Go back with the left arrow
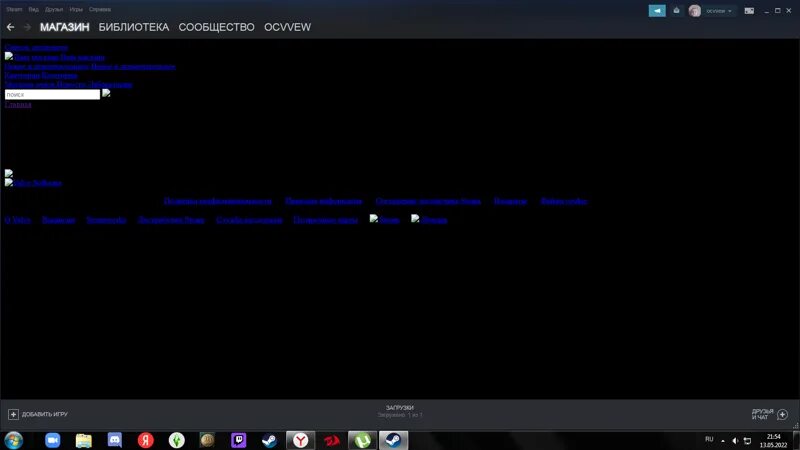Screen dimensions: 800x450 point(10,27)
